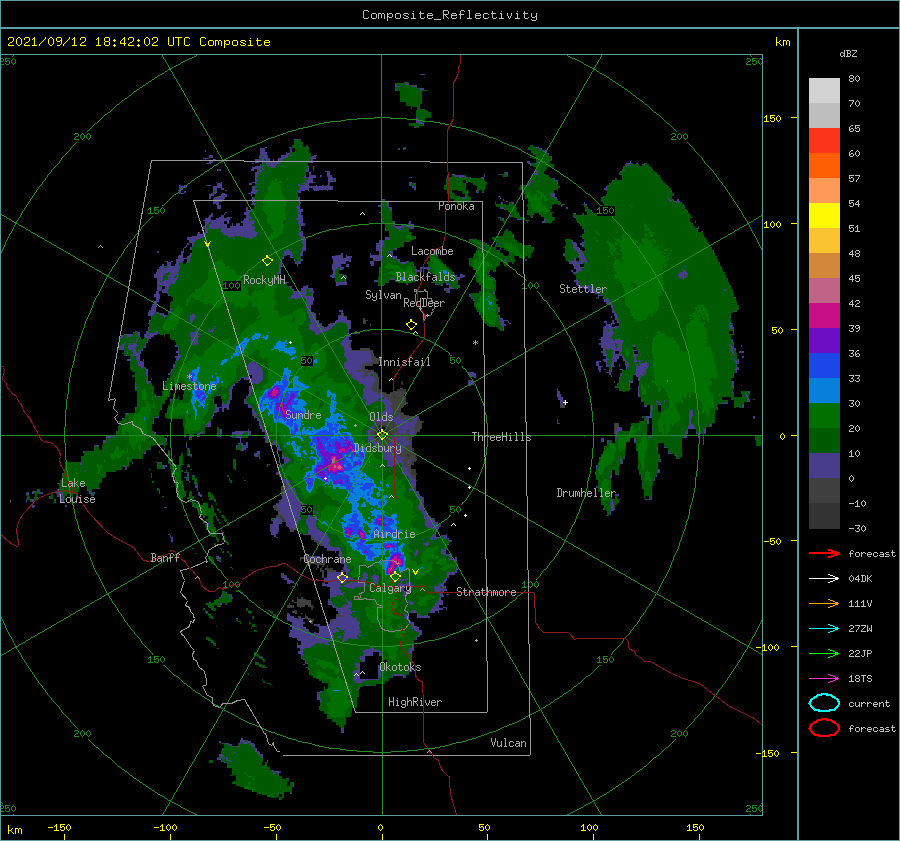Click the yellow diamond marker below Cochrane
Screen dimensions: 900x841
click(x=342, y=577)
